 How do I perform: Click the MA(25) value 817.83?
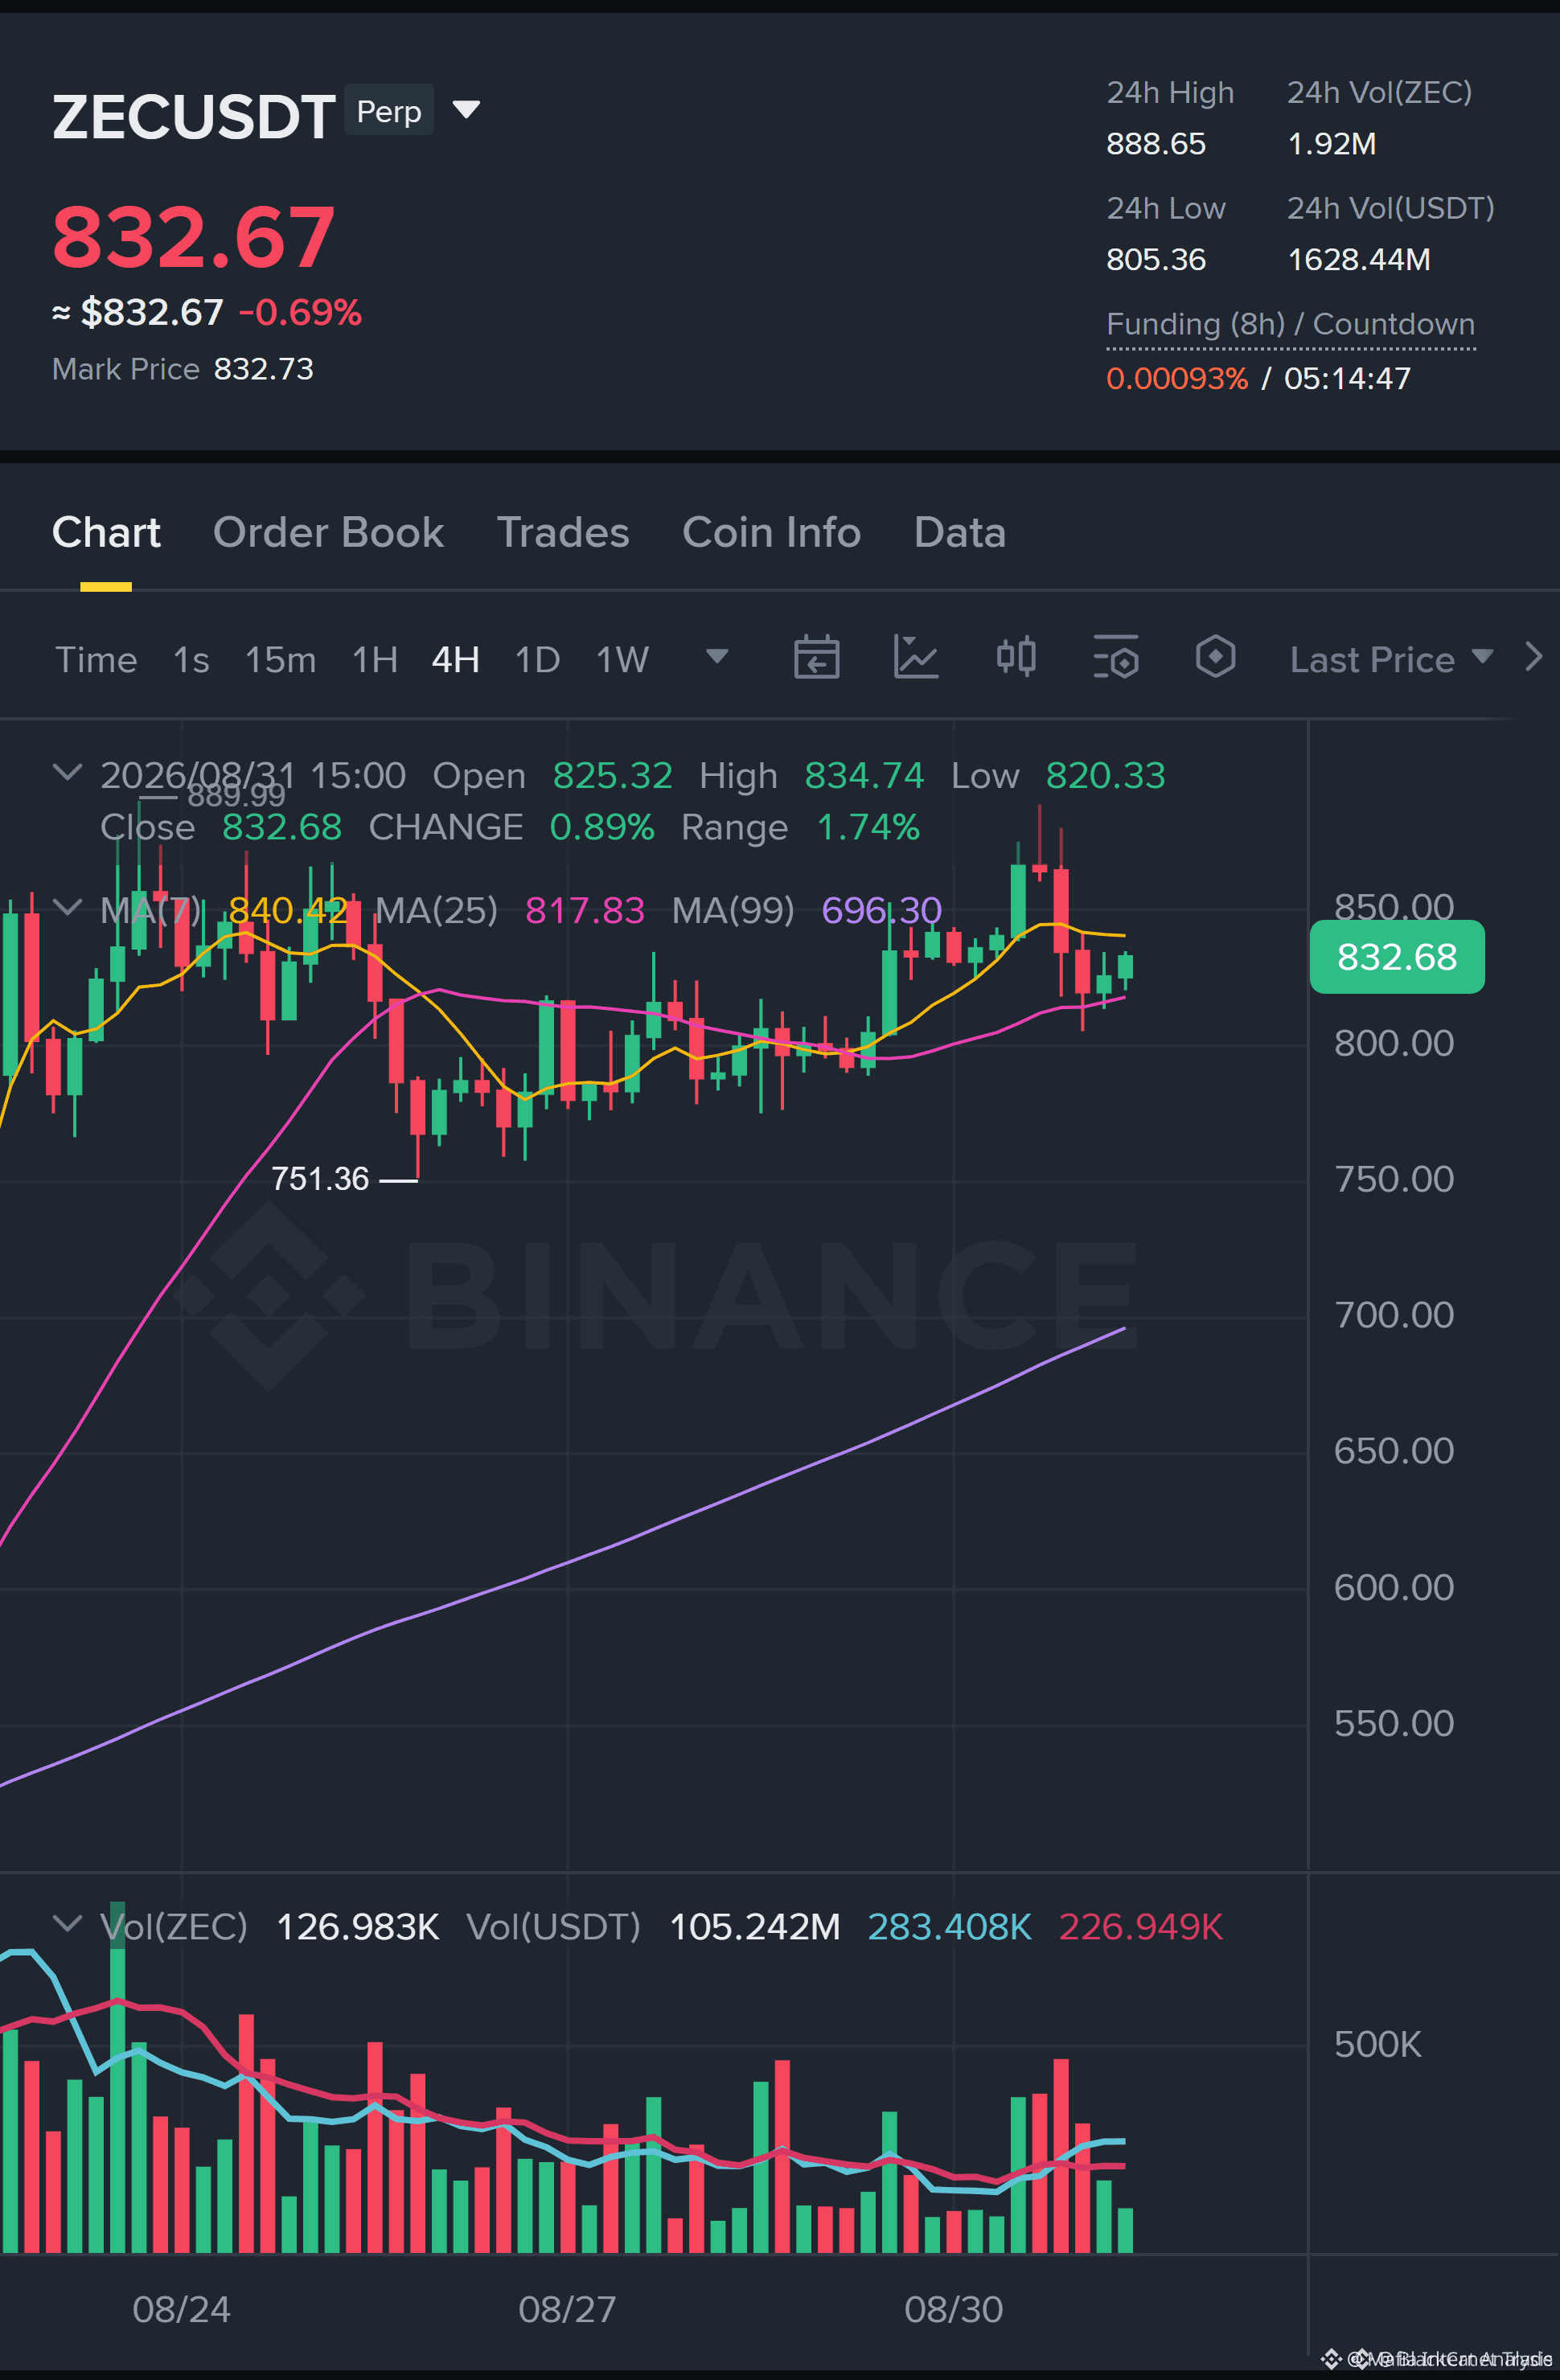tap(585, 911)
